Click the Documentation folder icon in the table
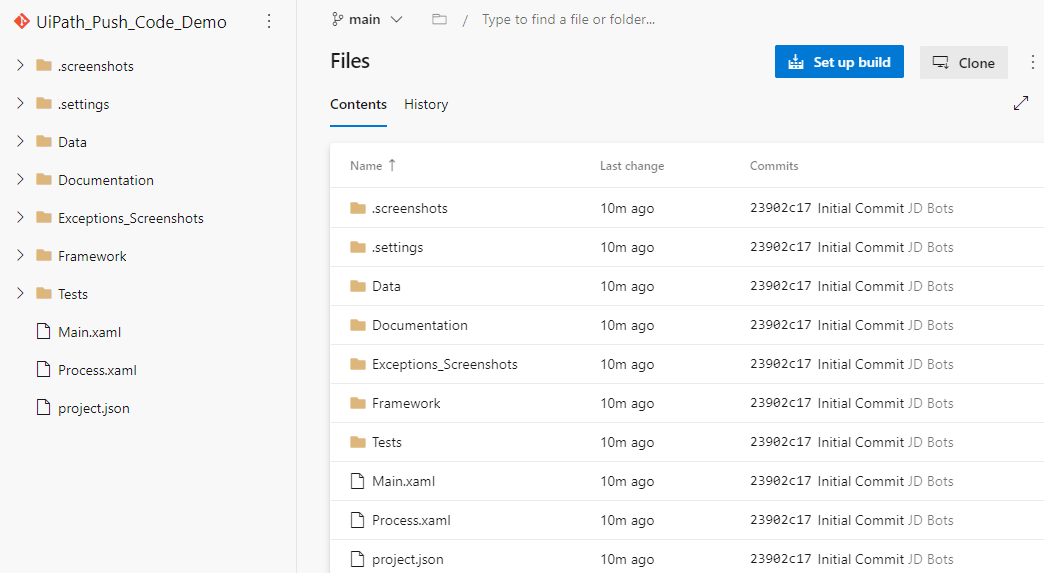Screen dimensions: 1044x573 click(358, 325)
